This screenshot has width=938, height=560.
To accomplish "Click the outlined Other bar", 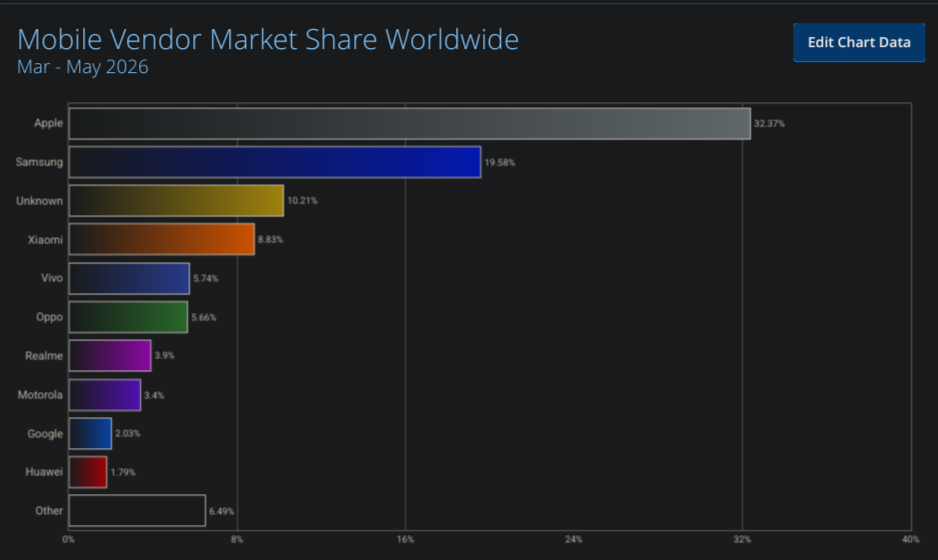I will click(x=138, y=510).
